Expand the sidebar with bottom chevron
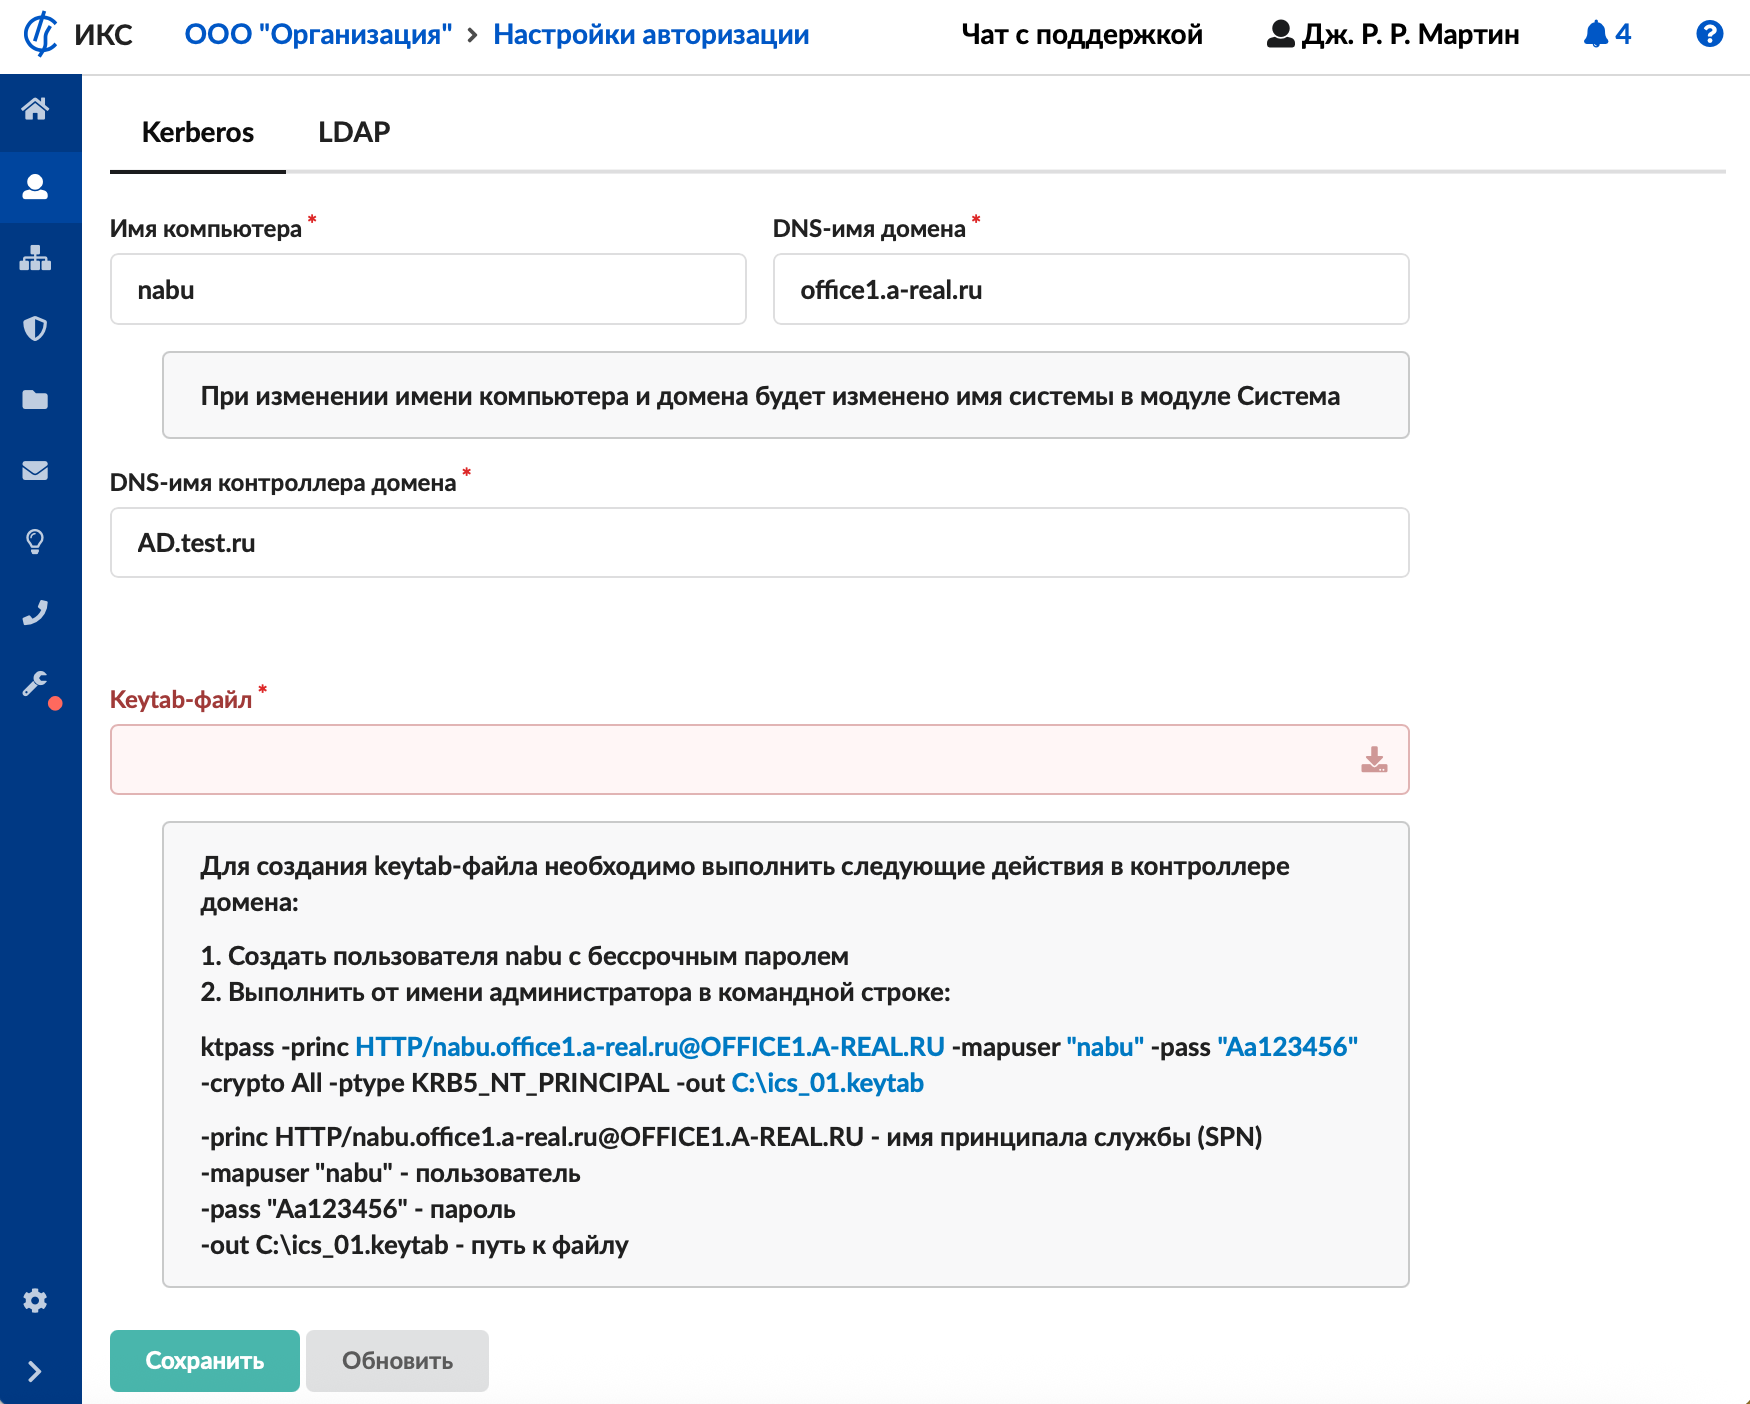Image resolution: width=1750 pixels, height=1404 pixels. click(36, 1371)
